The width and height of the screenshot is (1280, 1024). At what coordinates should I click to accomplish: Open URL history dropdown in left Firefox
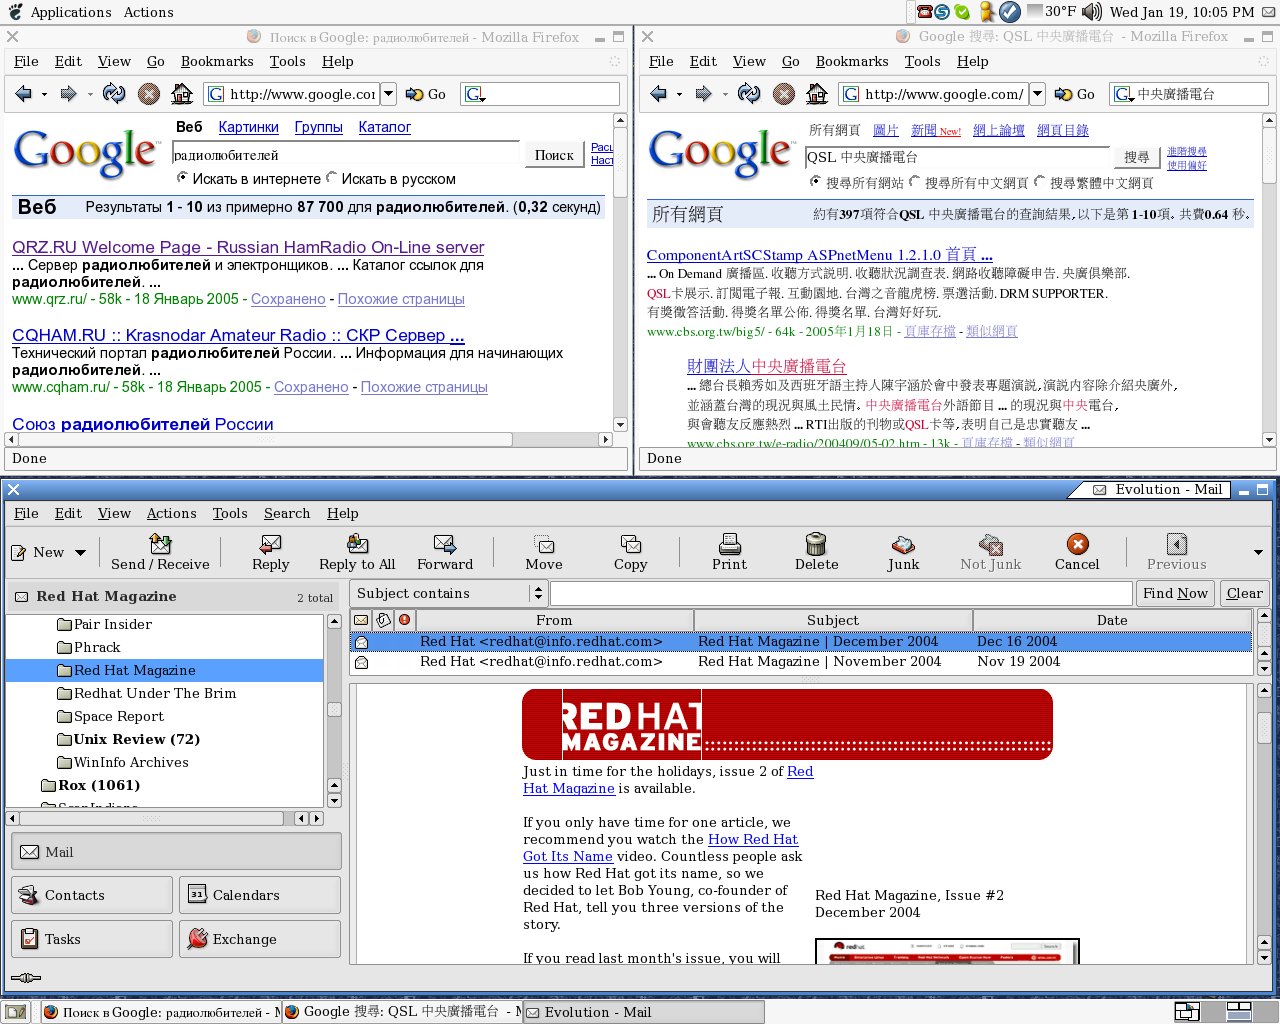tap(388, 94)
